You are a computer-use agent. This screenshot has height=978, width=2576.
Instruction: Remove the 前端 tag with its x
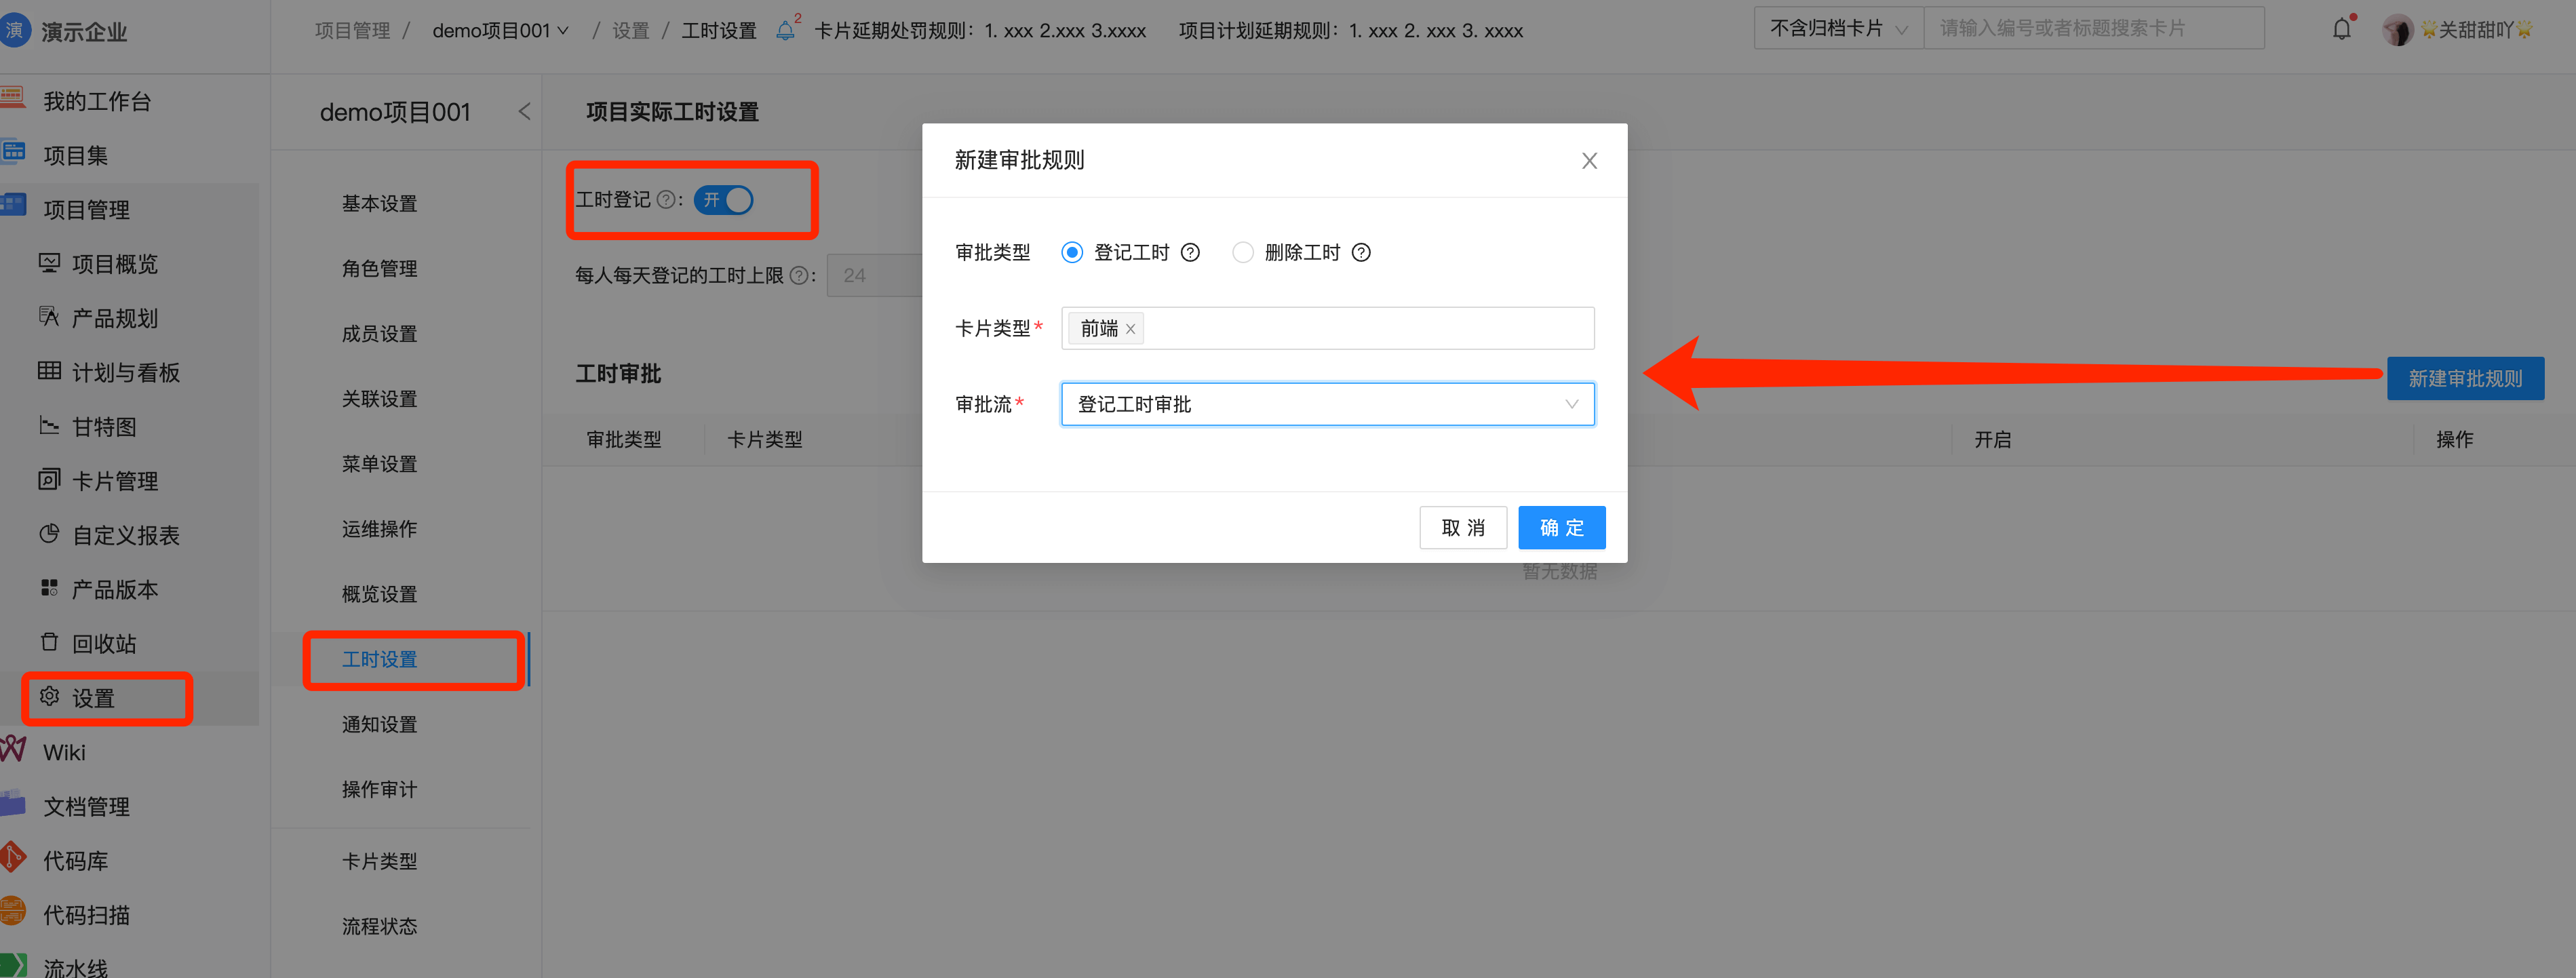pyautogui.click(x=1131, y=329)
